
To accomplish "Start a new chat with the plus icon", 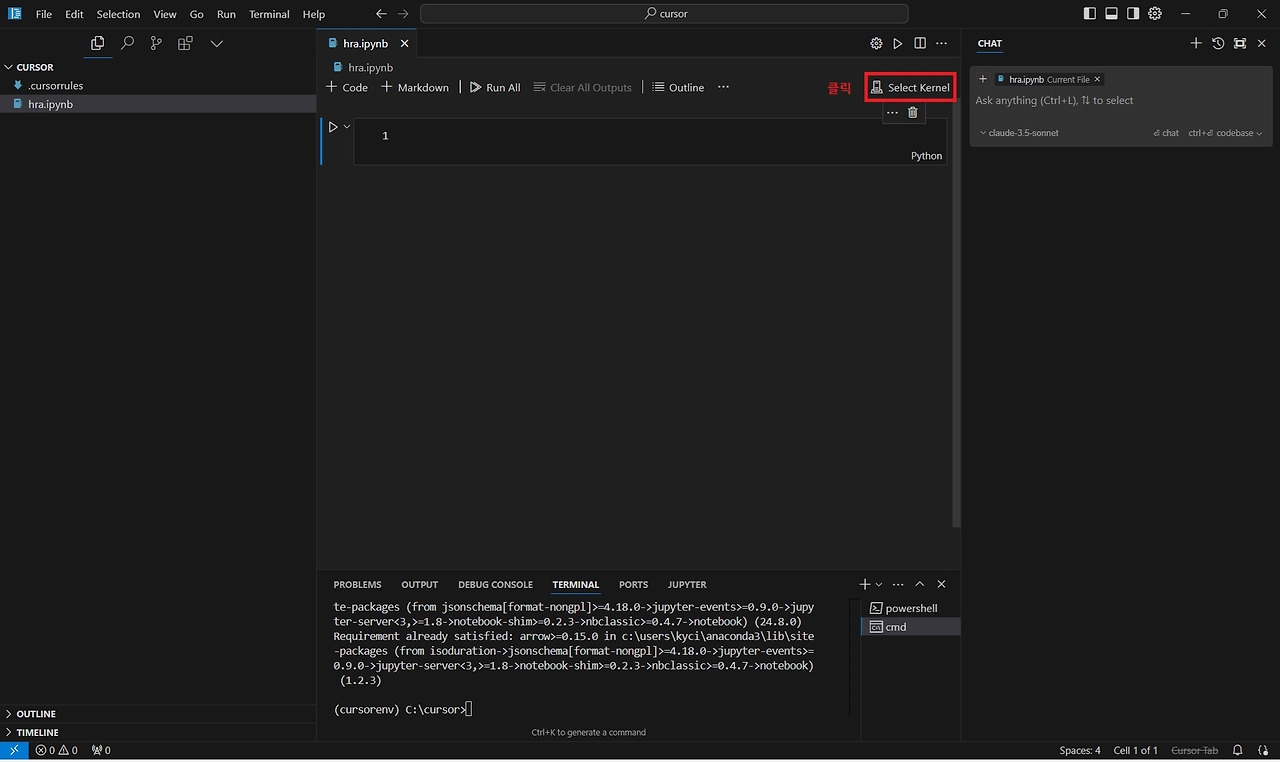I will [1196, 43].
